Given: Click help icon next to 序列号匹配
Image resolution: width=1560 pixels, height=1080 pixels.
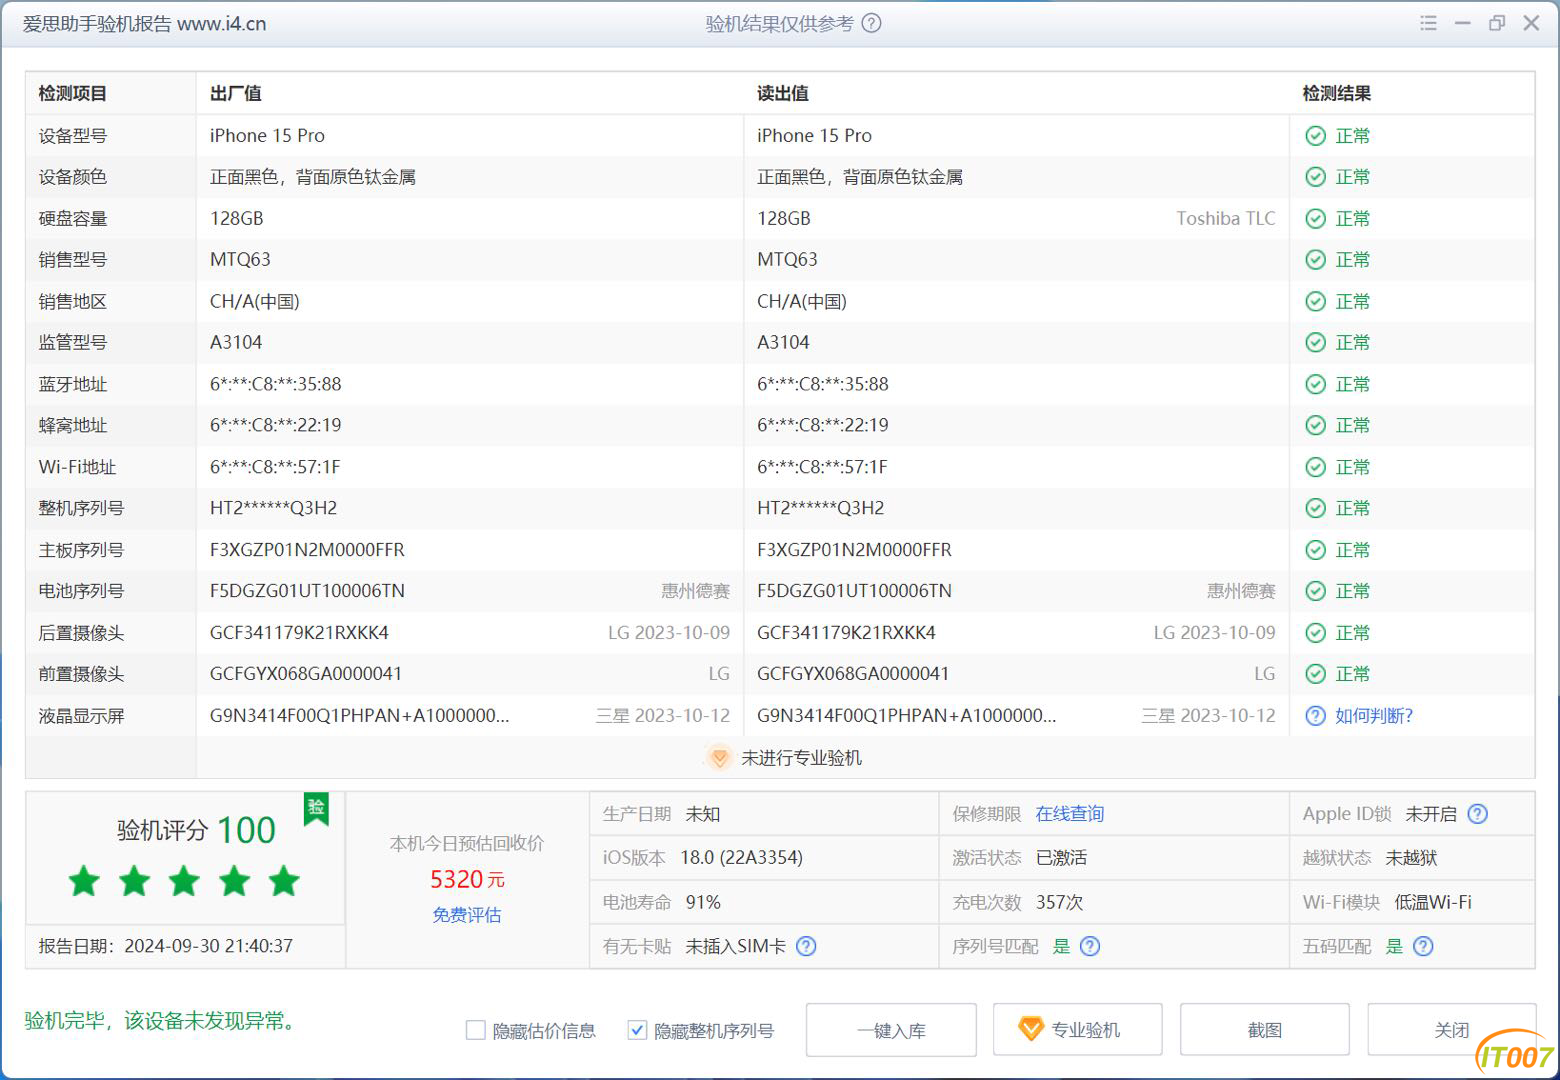Looking at the screenshot, I should click(x=1090, y=946).
